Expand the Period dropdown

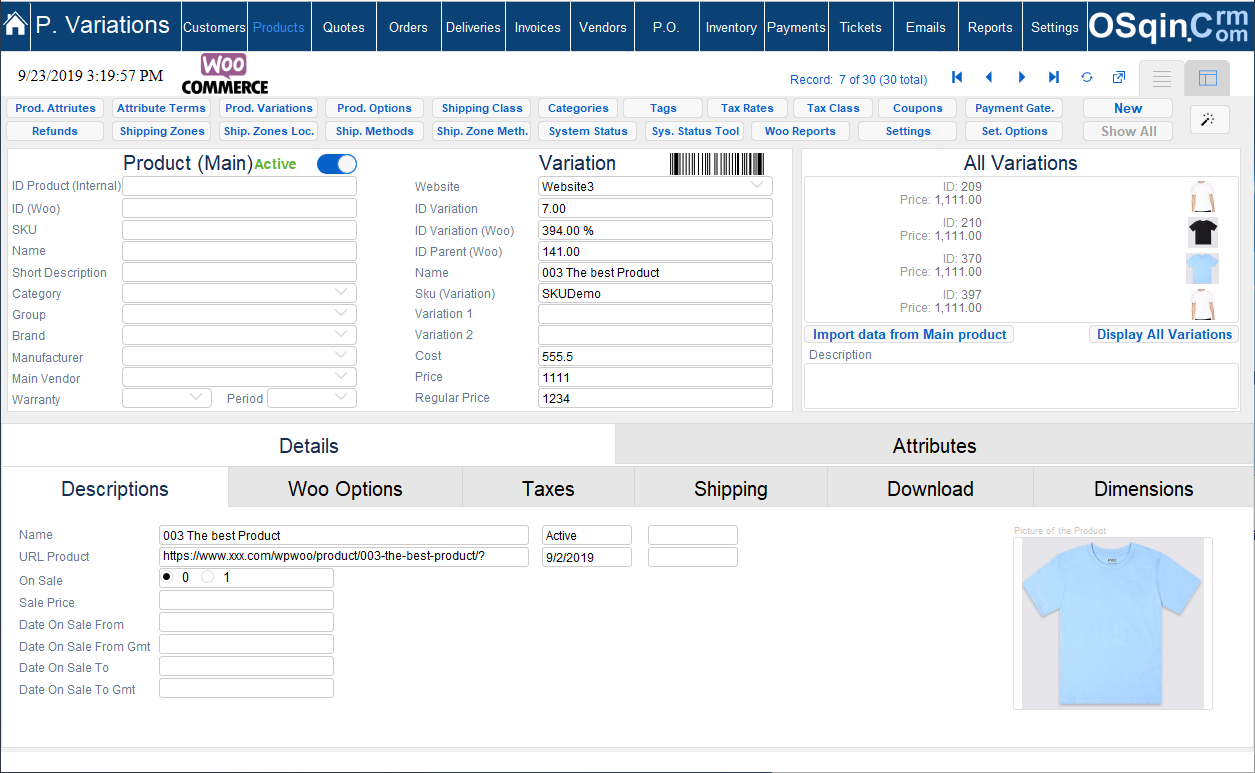tap(312, 398)
